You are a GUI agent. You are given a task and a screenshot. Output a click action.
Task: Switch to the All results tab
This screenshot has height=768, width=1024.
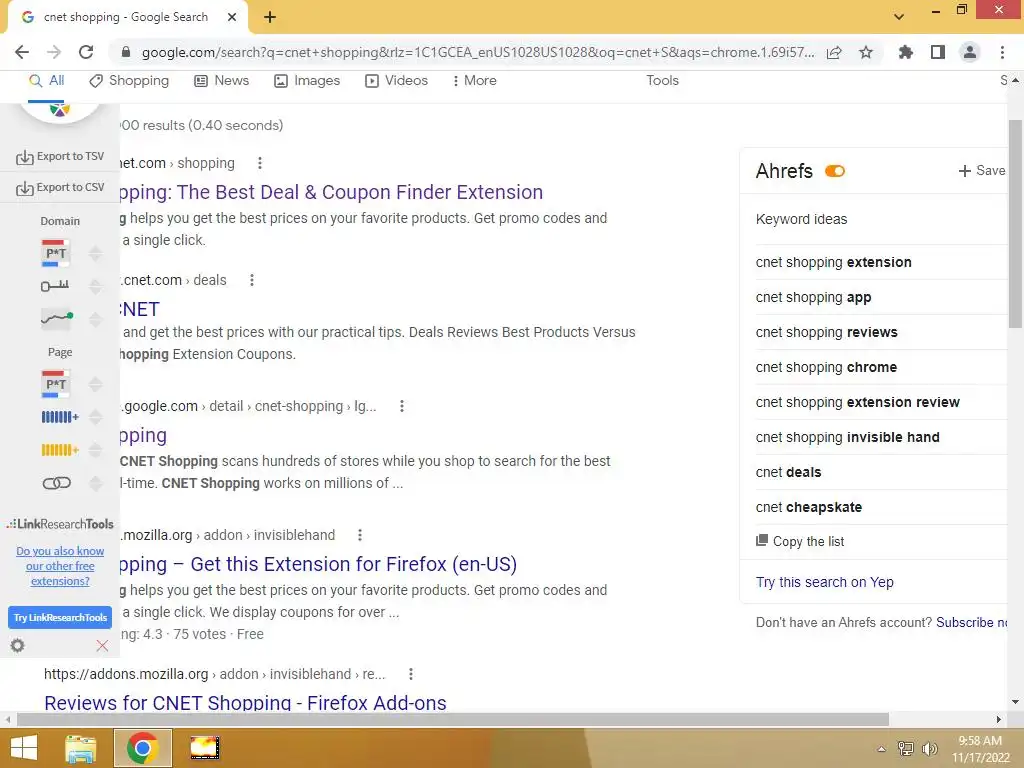[46, 80]
